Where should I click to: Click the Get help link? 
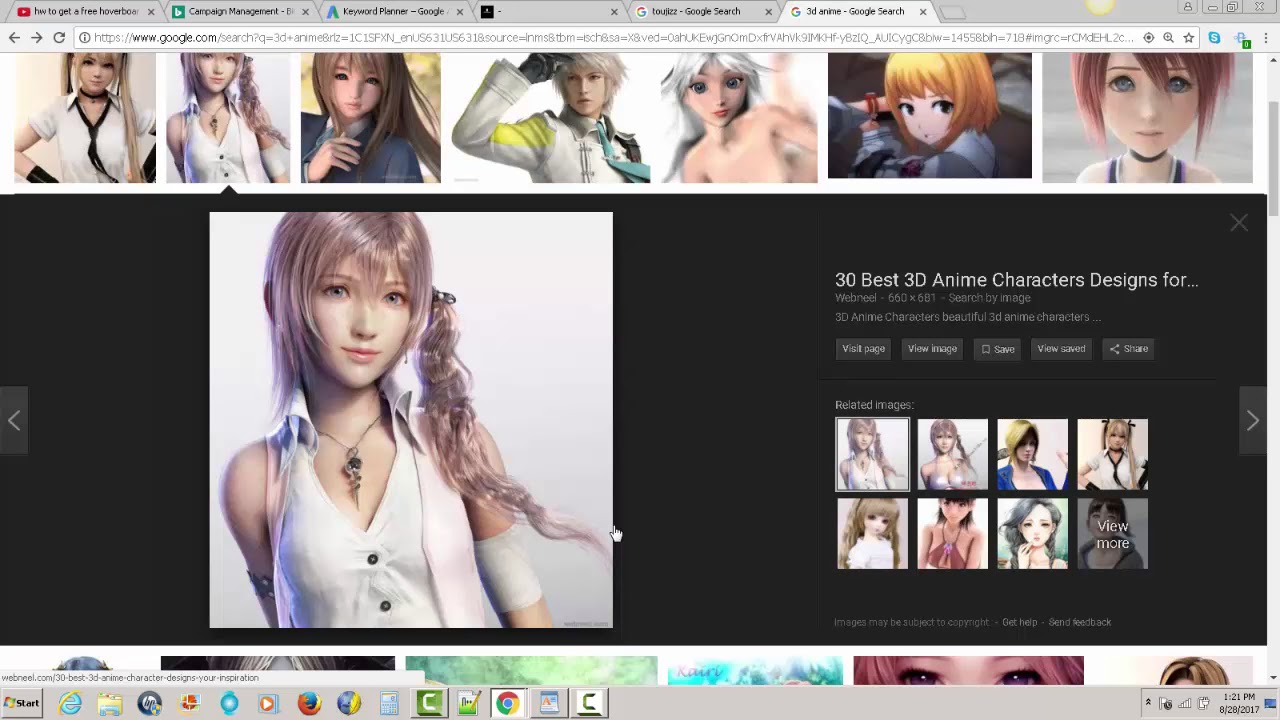(1019, 622)
